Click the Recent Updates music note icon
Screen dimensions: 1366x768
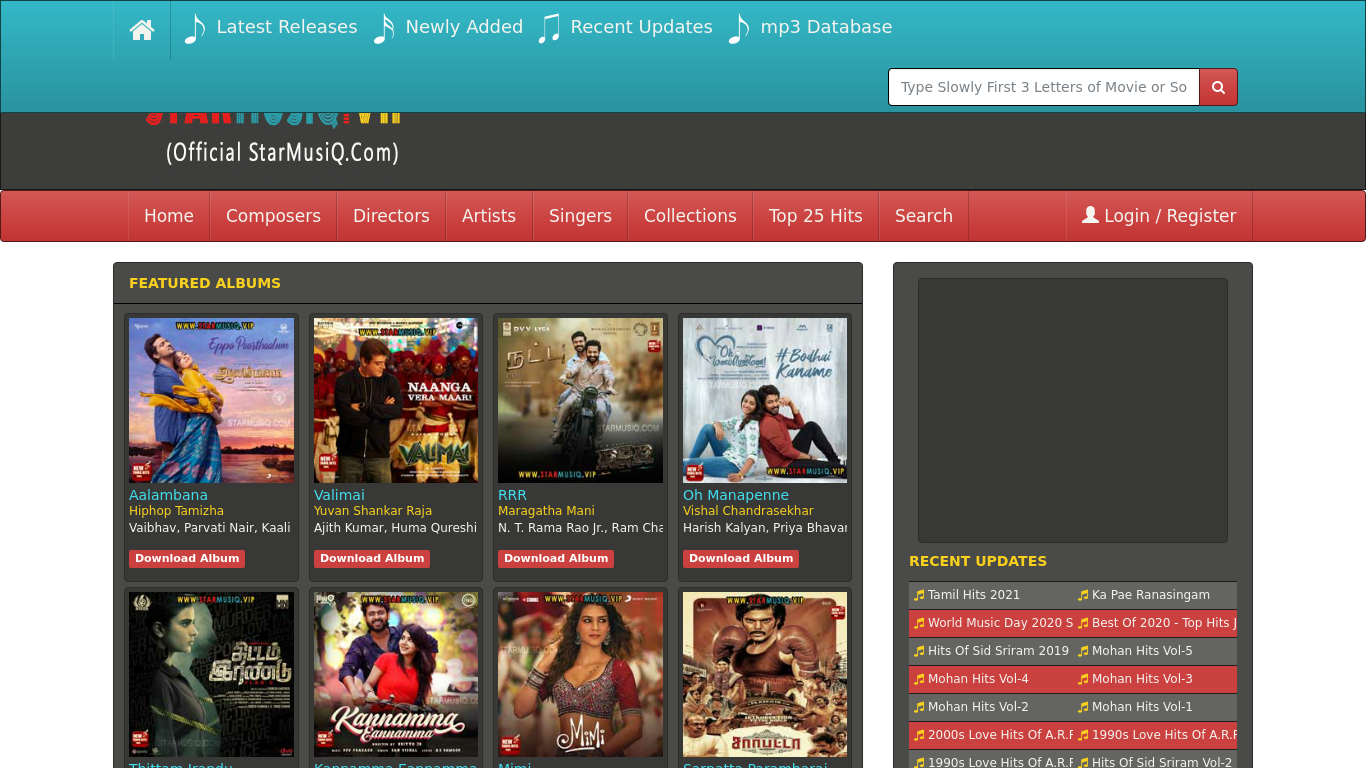tap(549, 29)
